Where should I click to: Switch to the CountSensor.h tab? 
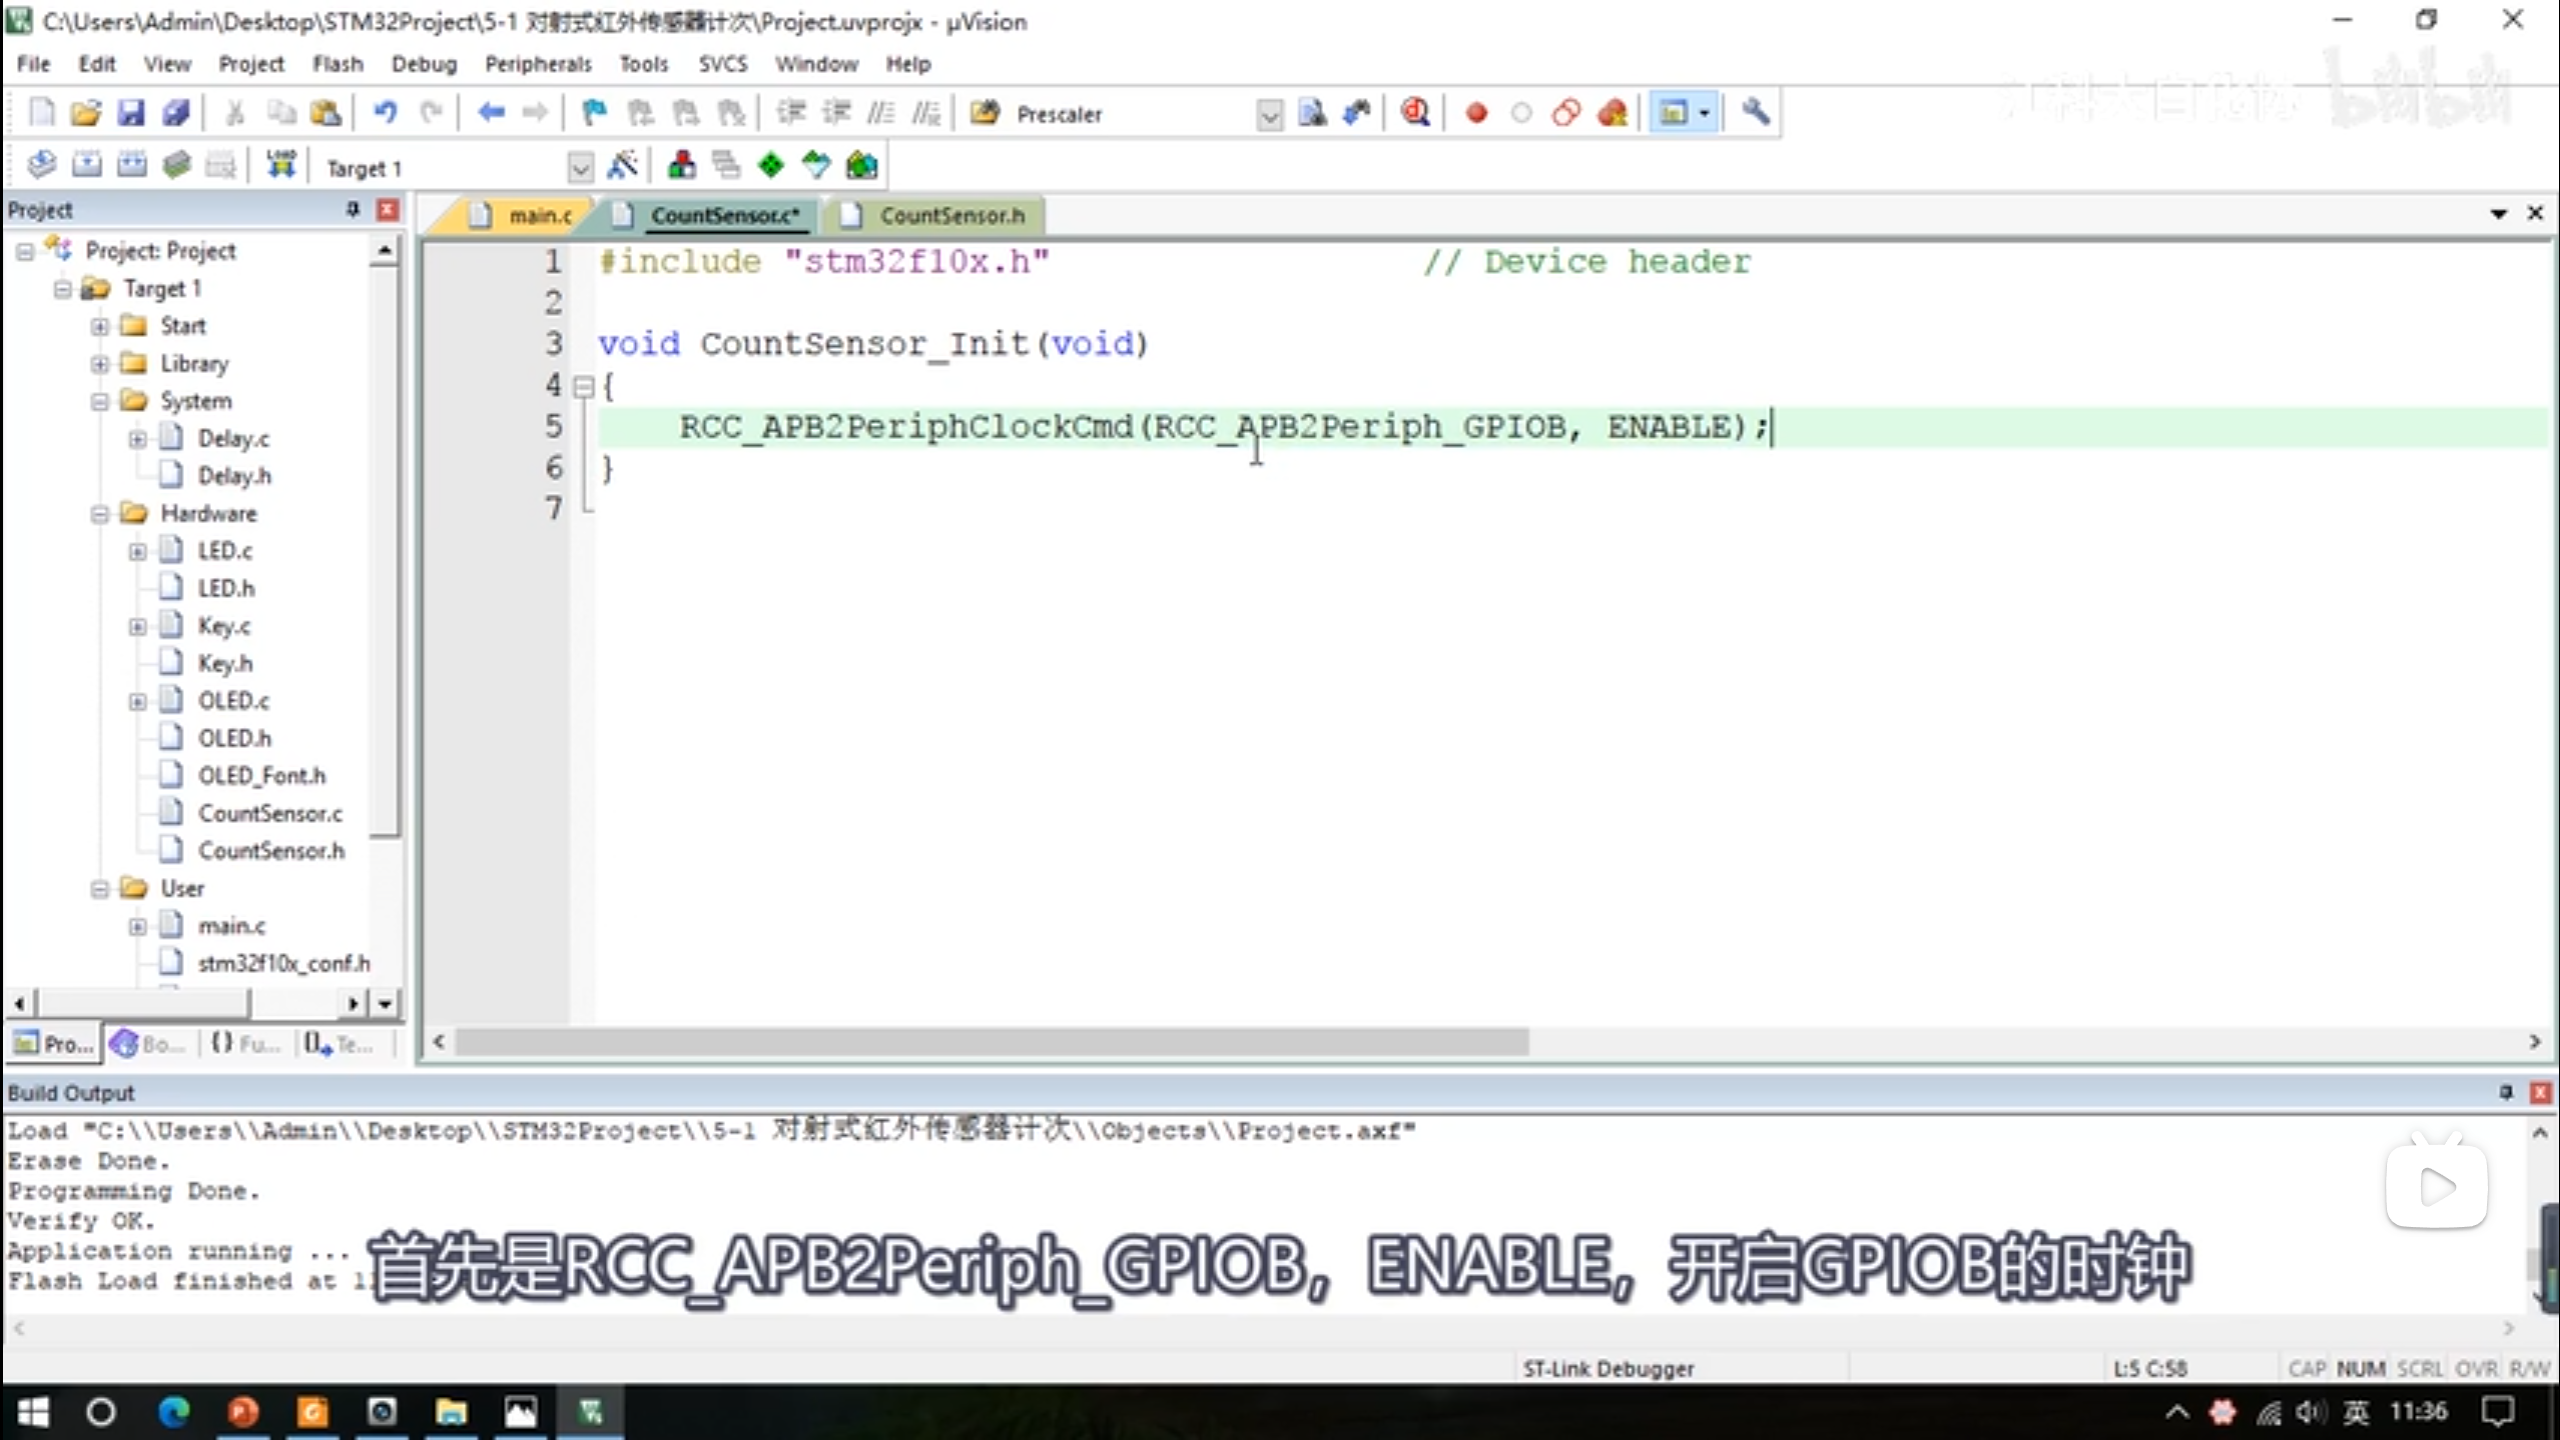(x=950, y=215)
